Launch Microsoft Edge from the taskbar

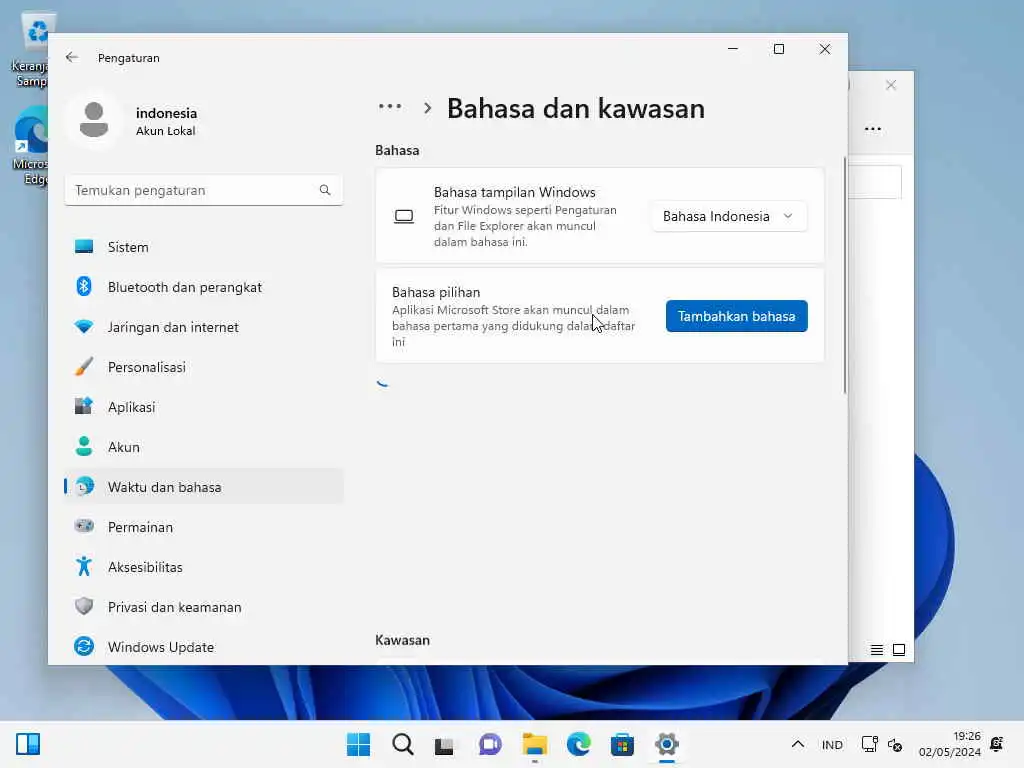pyautogui.click(x=578, y=744)
